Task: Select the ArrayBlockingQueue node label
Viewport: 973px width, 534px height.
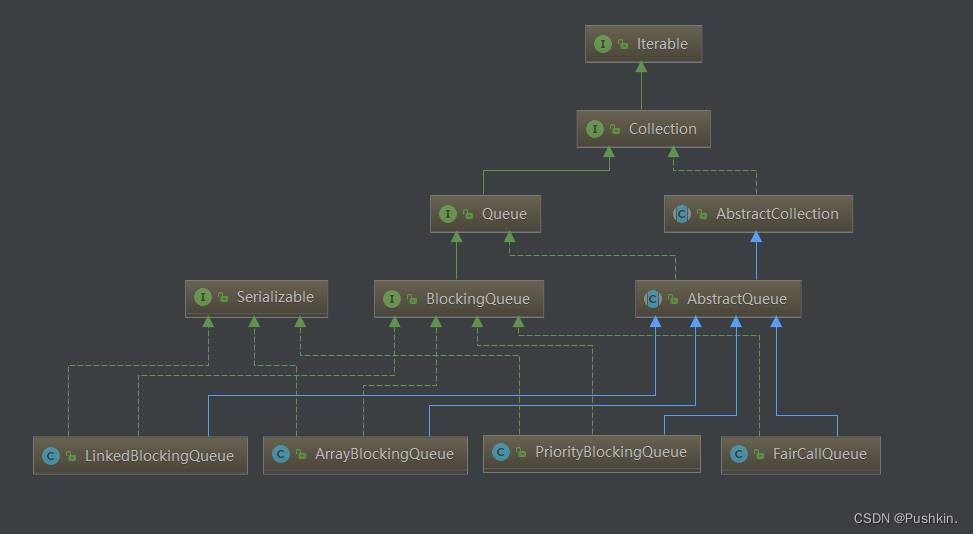Action: [x=384, y=454]
